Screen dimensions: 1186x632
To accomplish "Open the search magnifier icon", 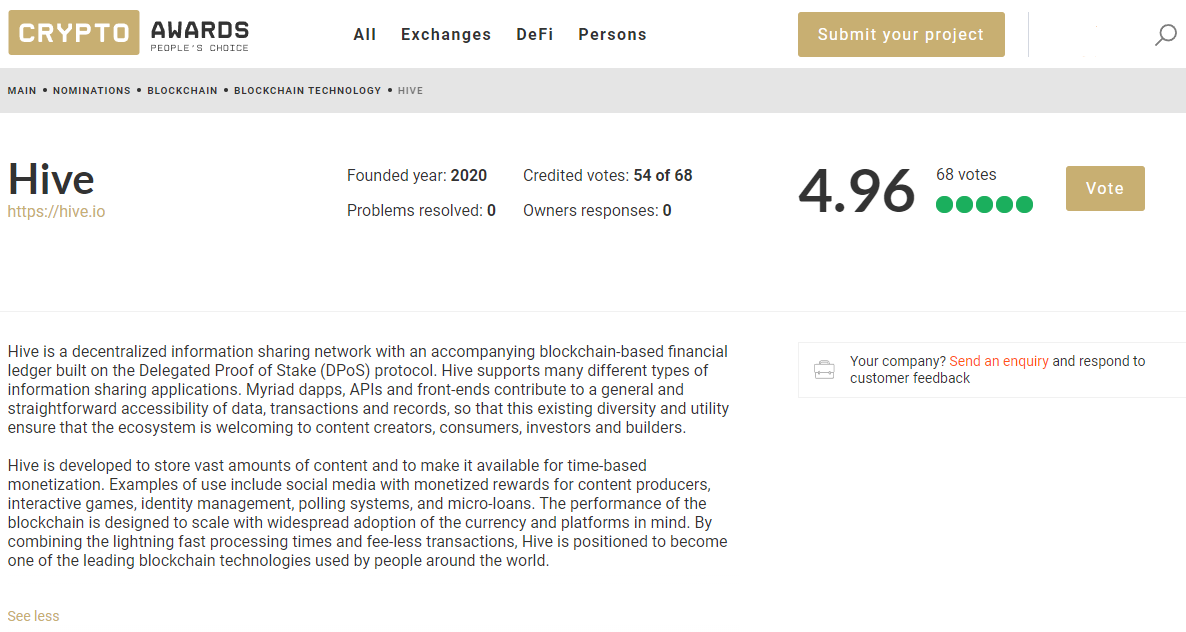I will click(x=1165, y=35).
